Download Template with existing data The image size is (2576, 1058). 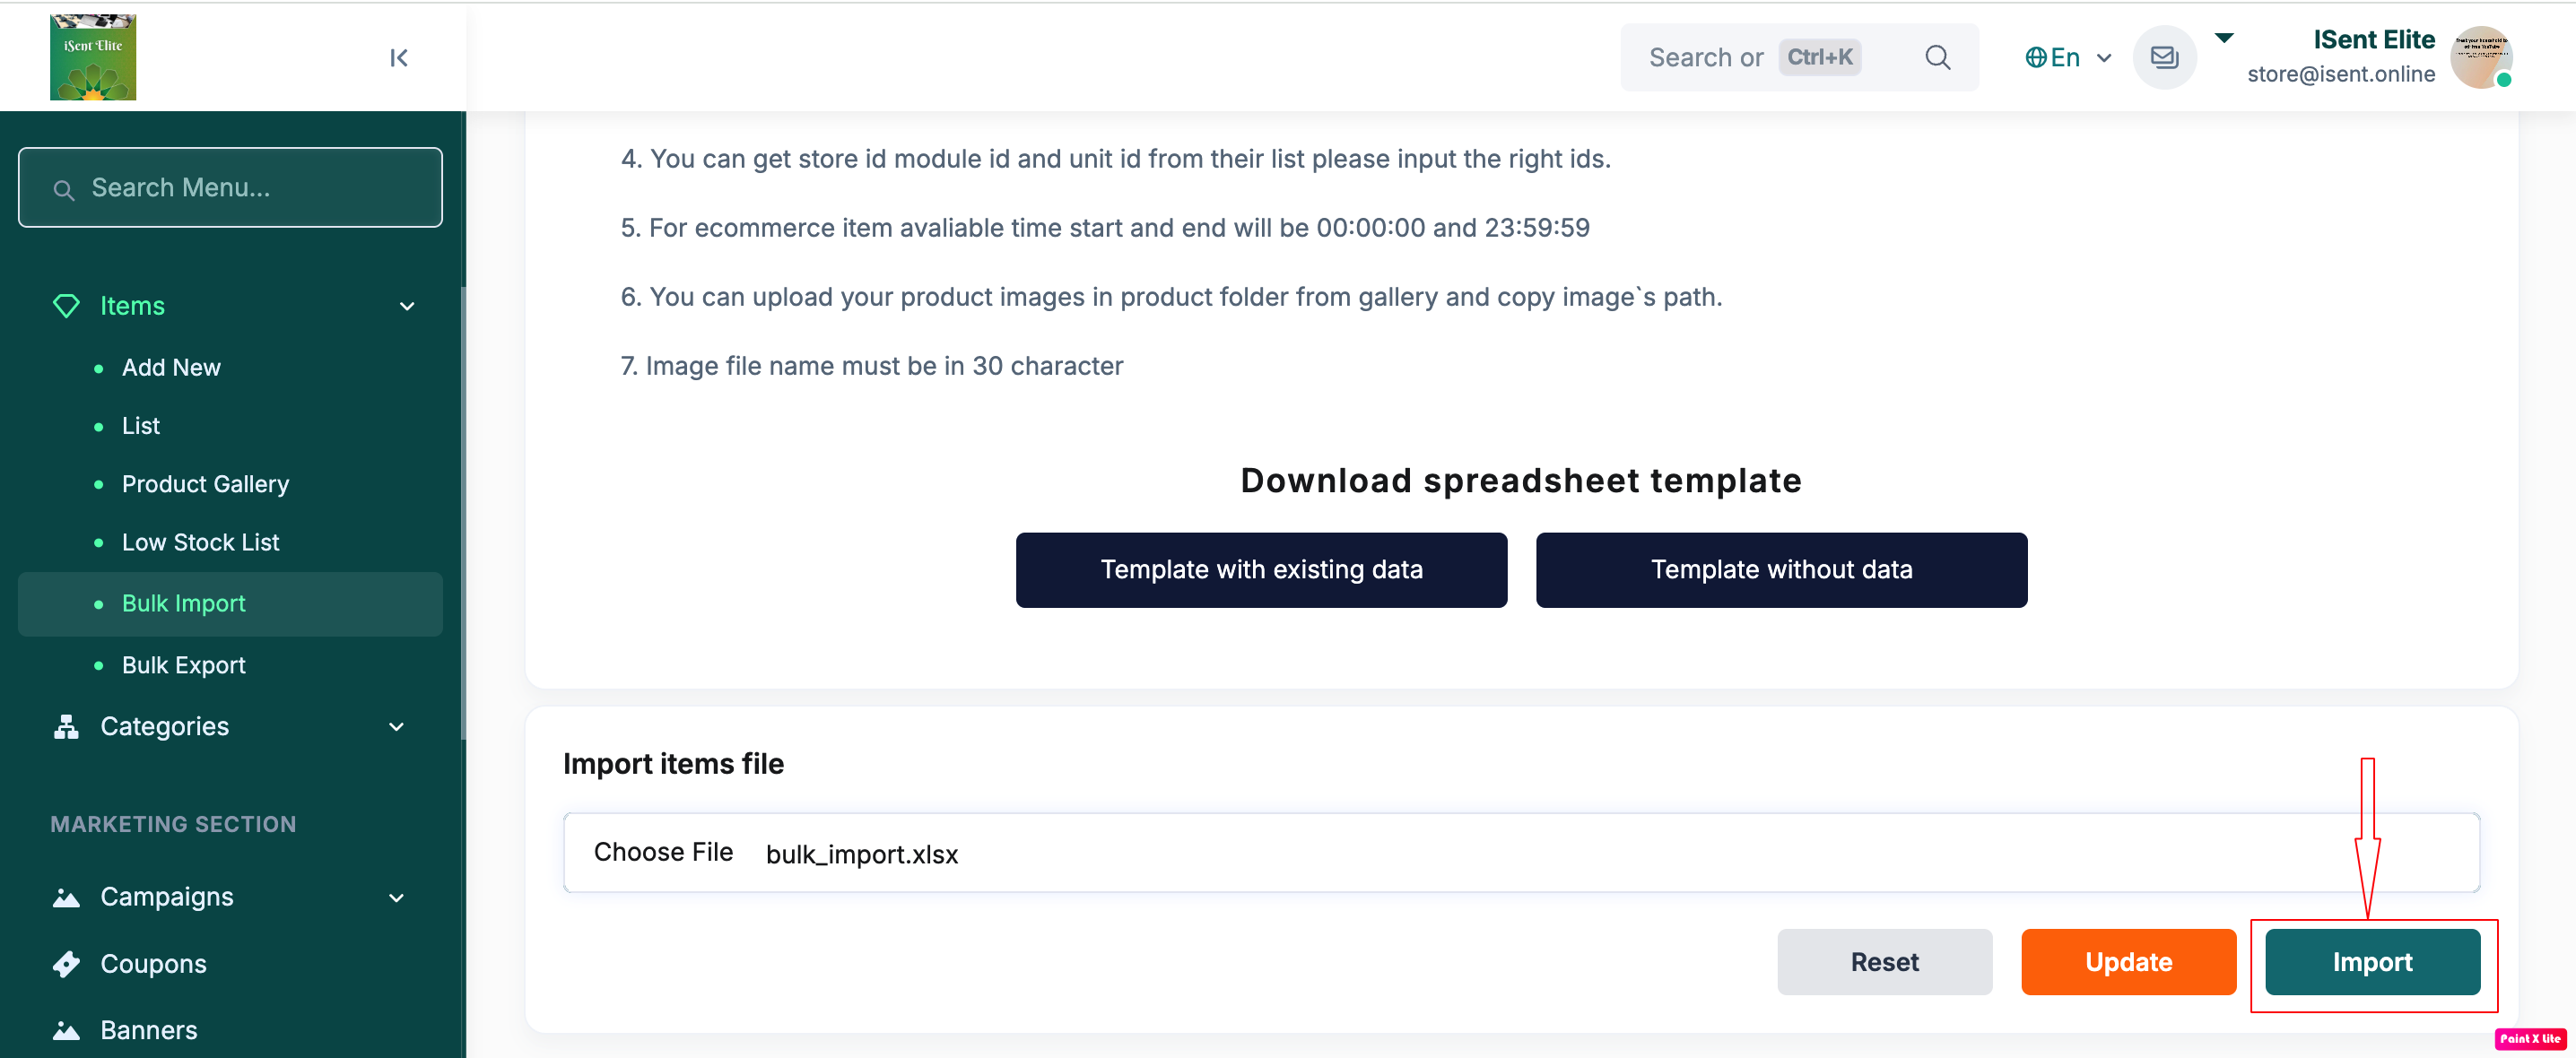pyautogui.click(x=1261, y=569)
